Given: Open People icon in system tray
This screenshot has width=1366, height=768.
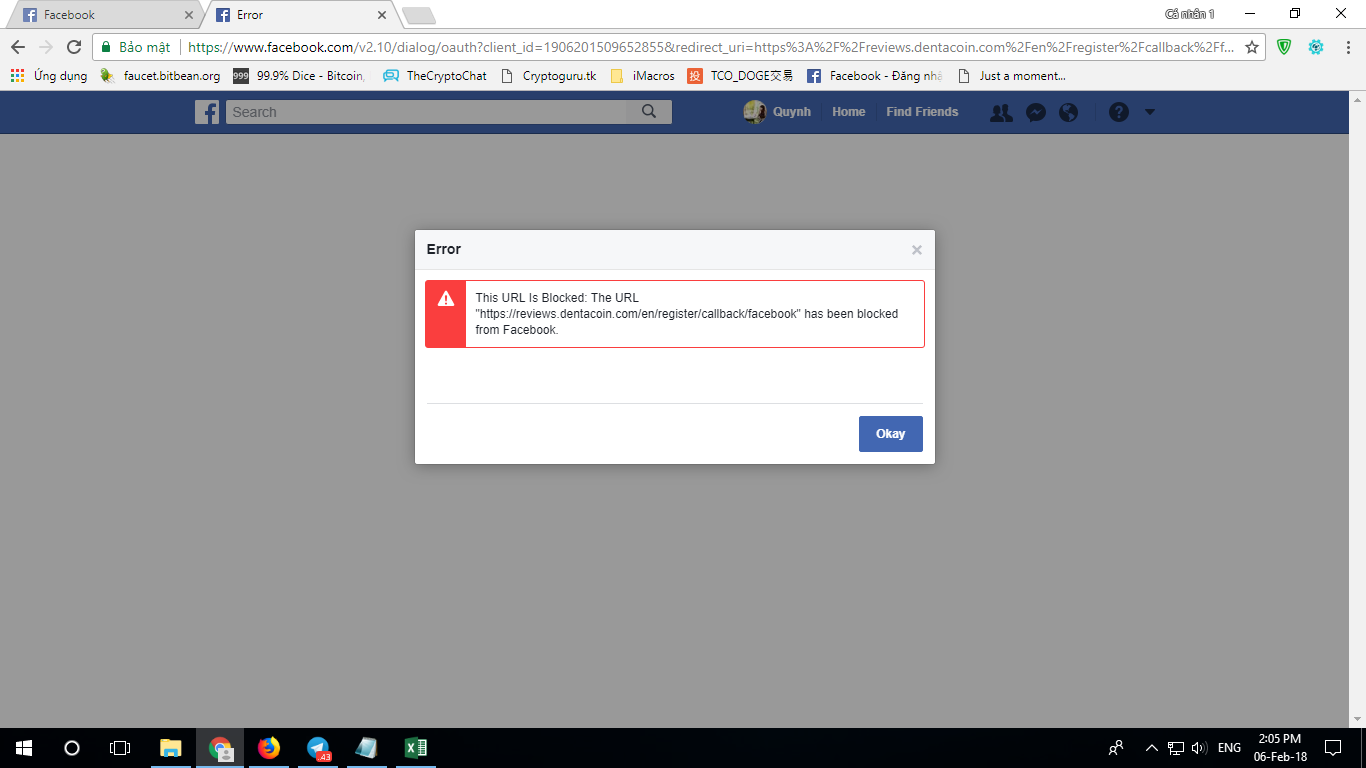Looking at the screenshot, I should pos(1116,748).
